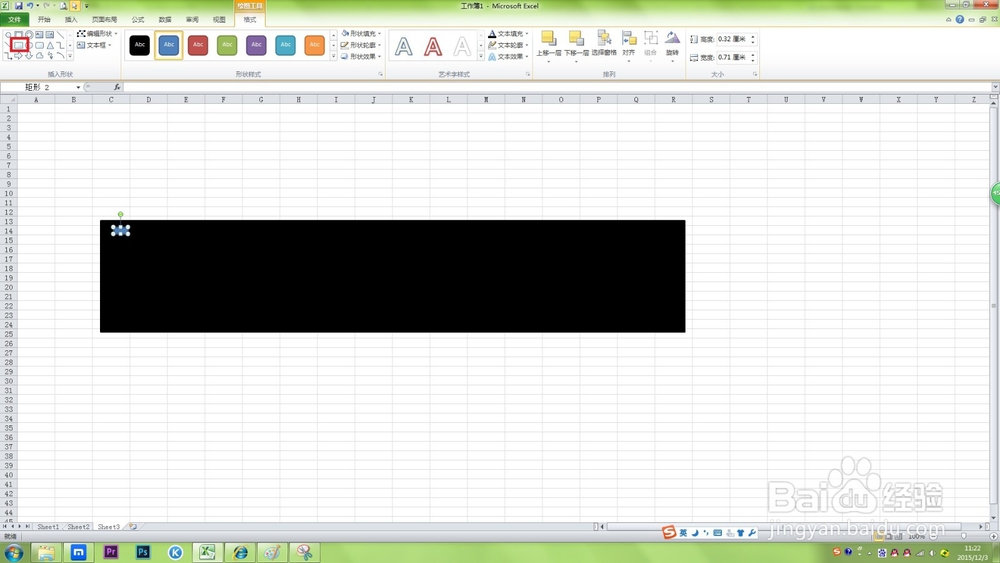Apply the red Abc shape style
Screen dimensions: 1000x563
(198, 45)
